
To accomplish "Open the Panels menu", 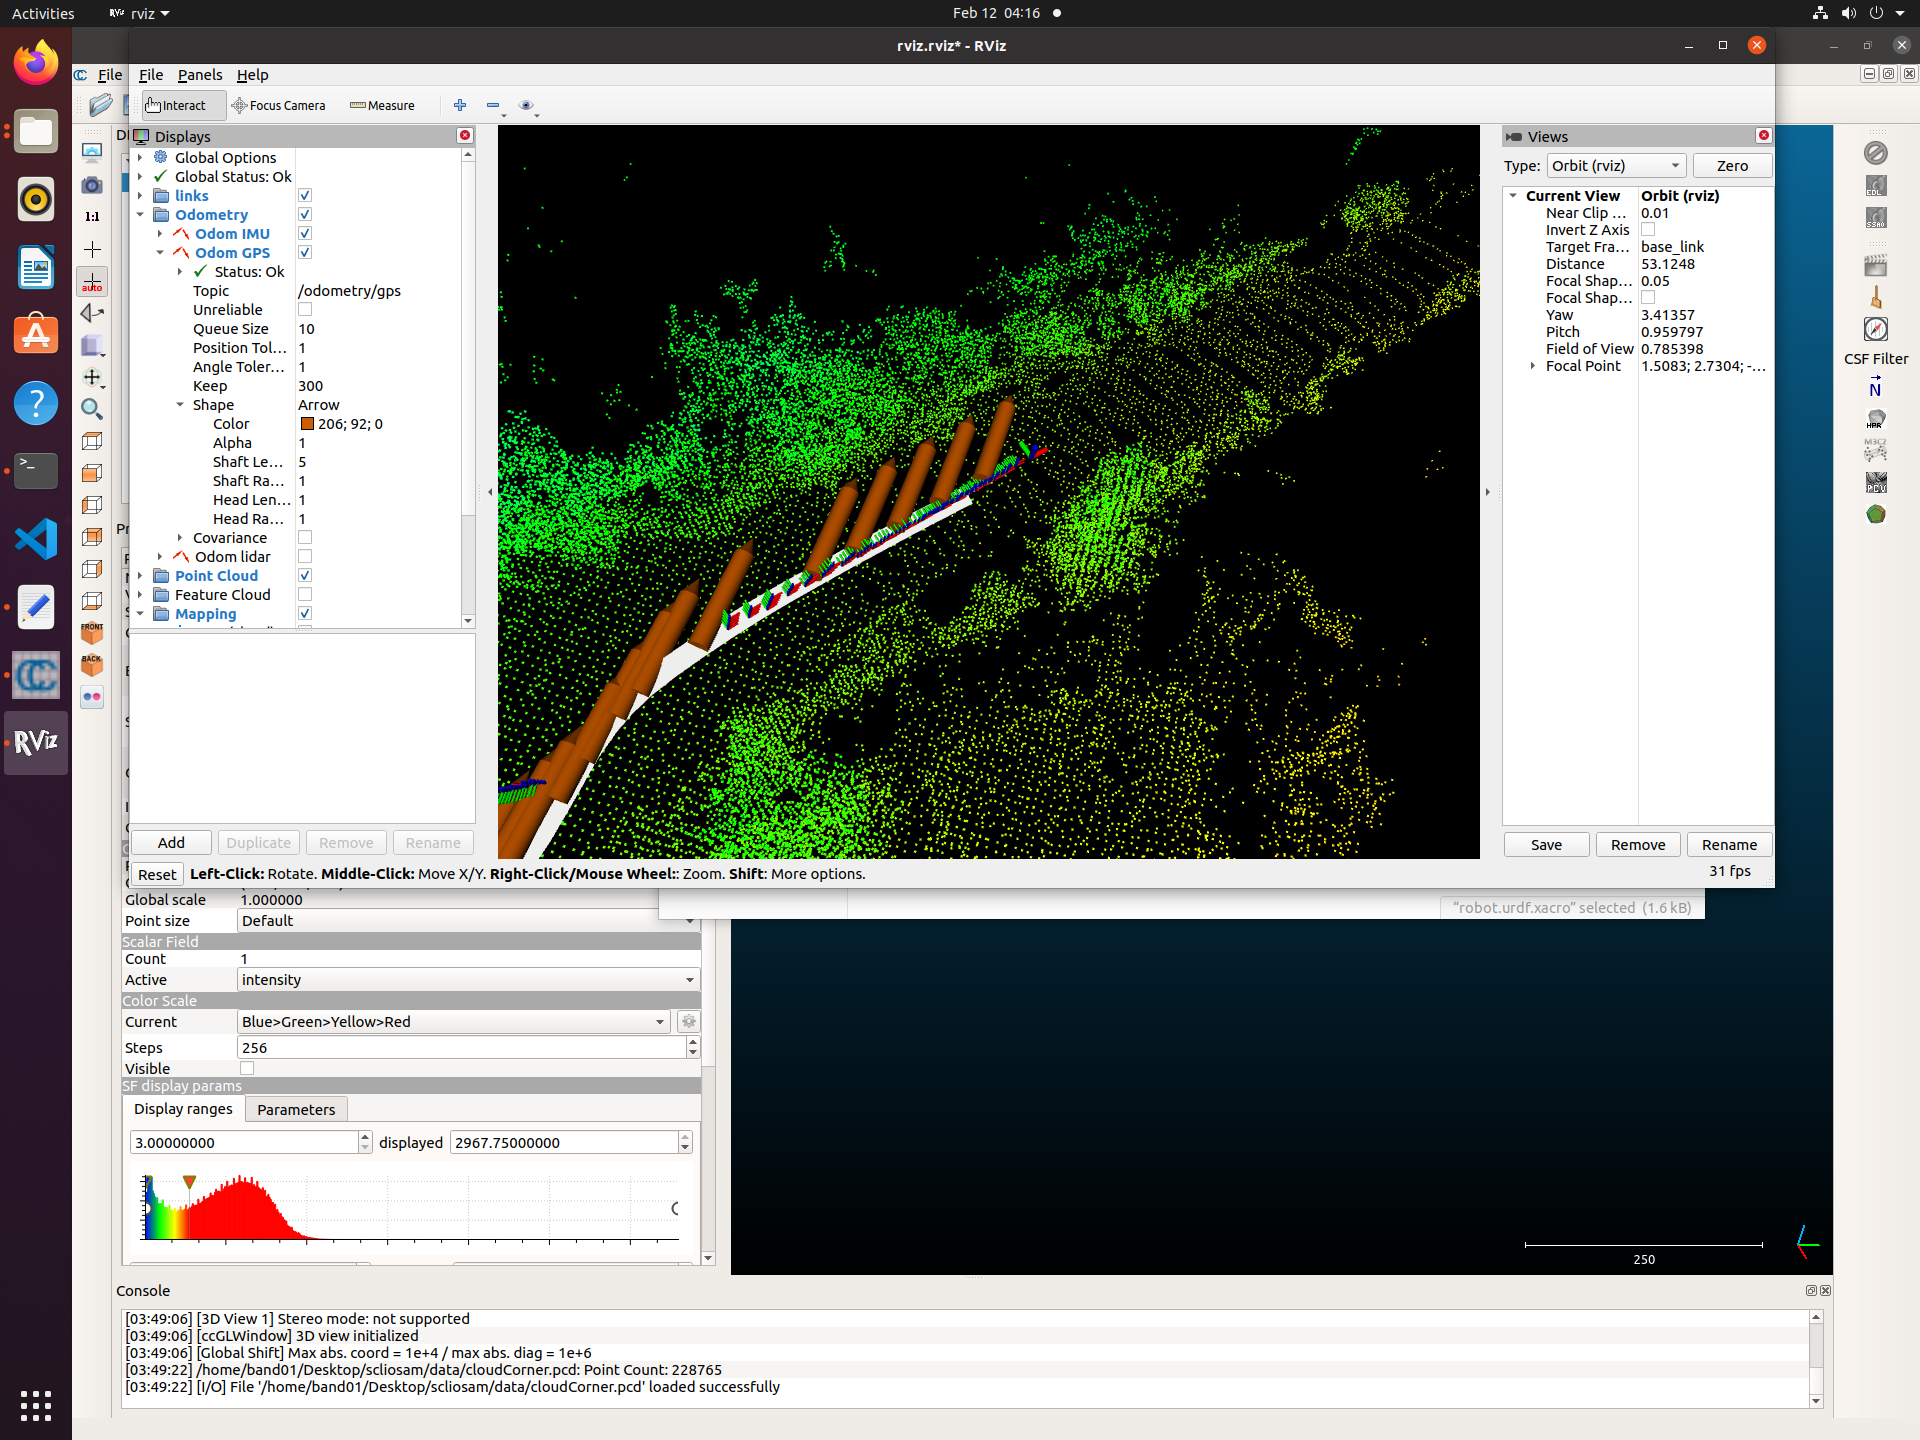I will (200, 75).
